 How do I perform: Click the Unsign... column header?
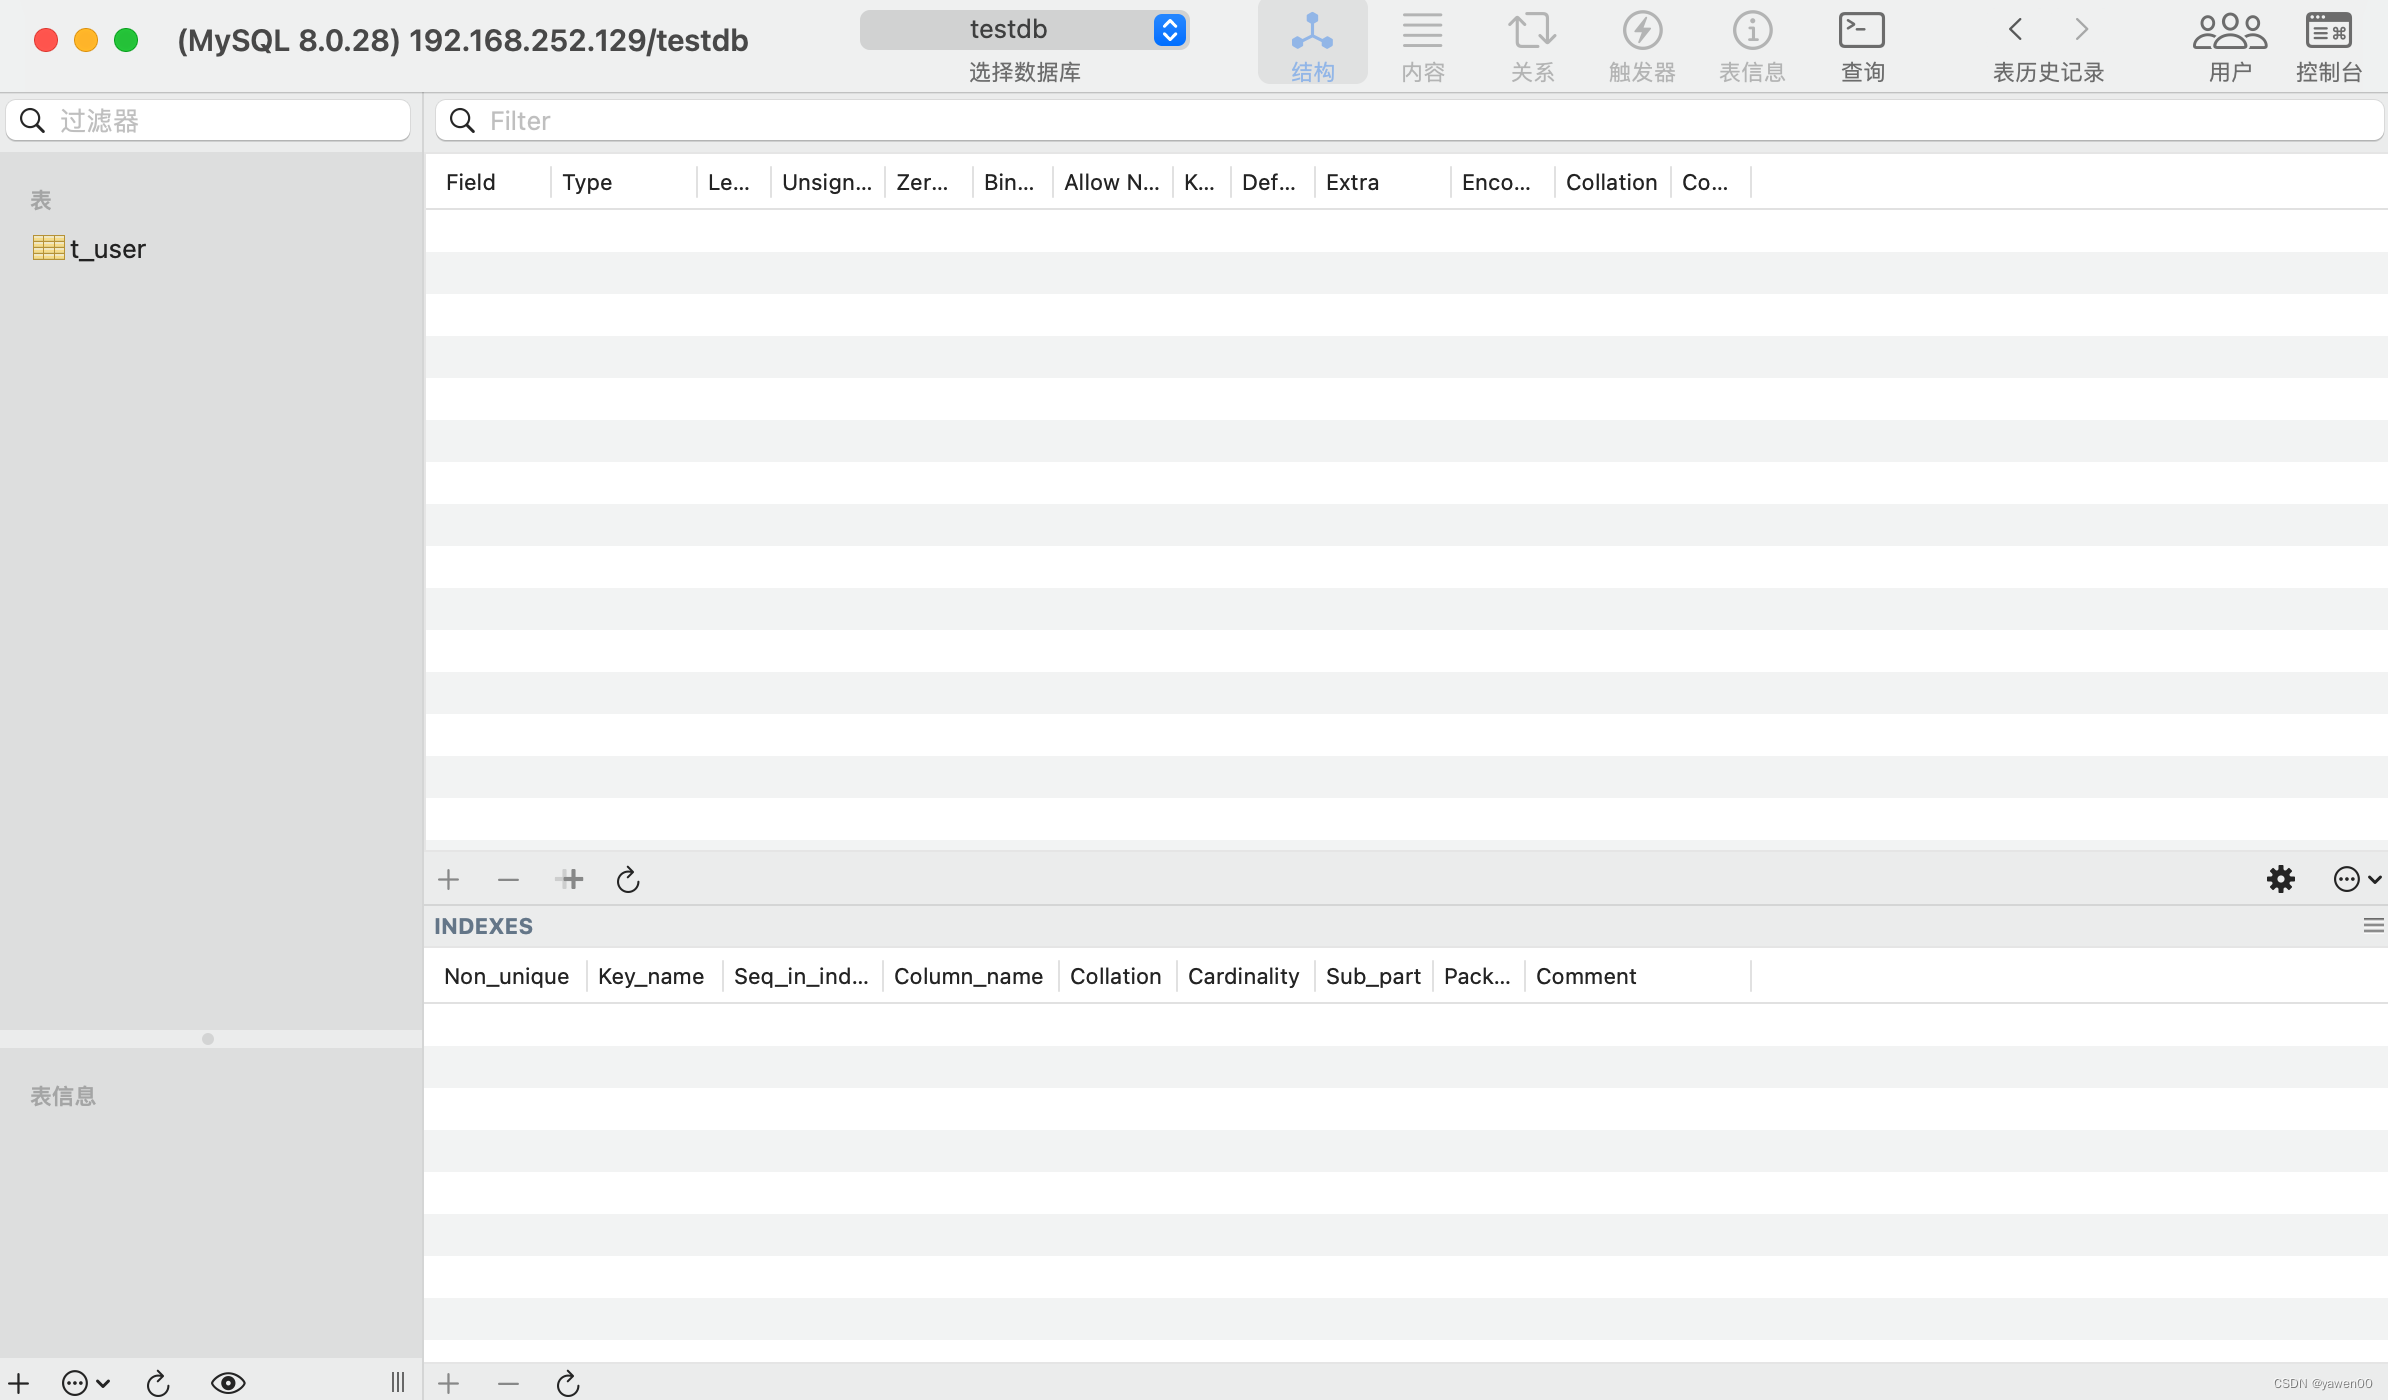tap(827, 182)
